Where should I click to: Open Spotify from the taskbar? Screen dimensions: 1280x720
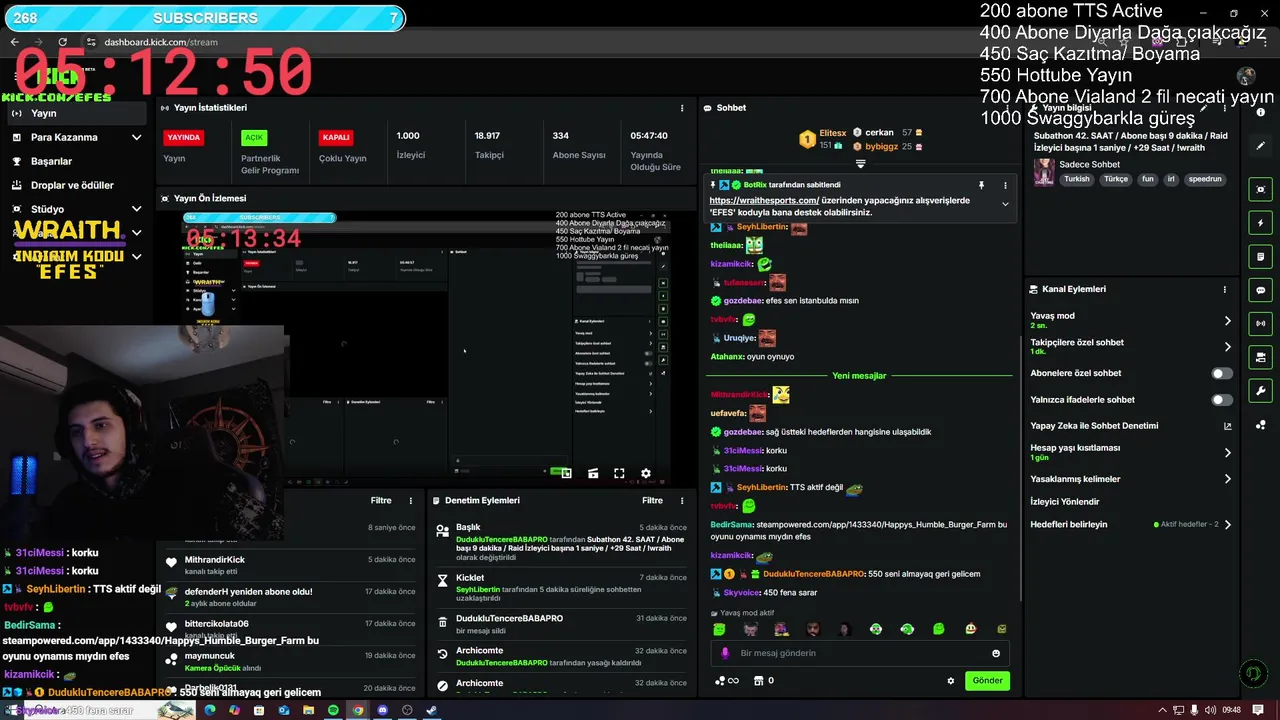[333, 710]
